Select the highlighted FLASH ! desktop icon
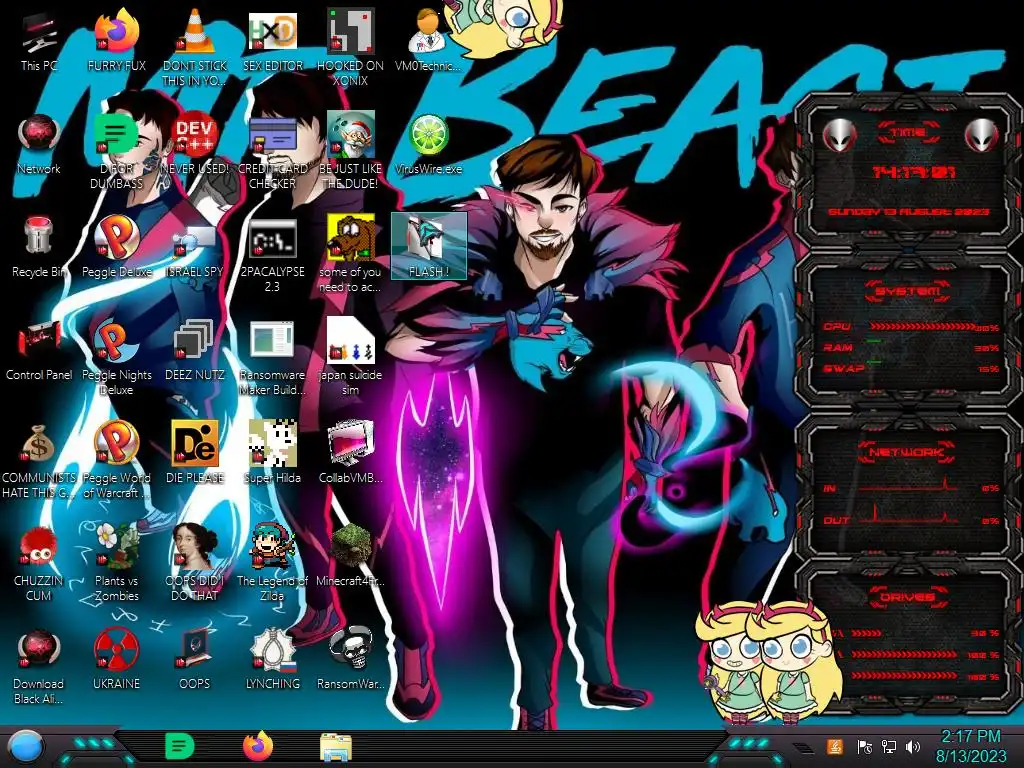This screenshot has width=1024, height=768. tap(428, 246)
